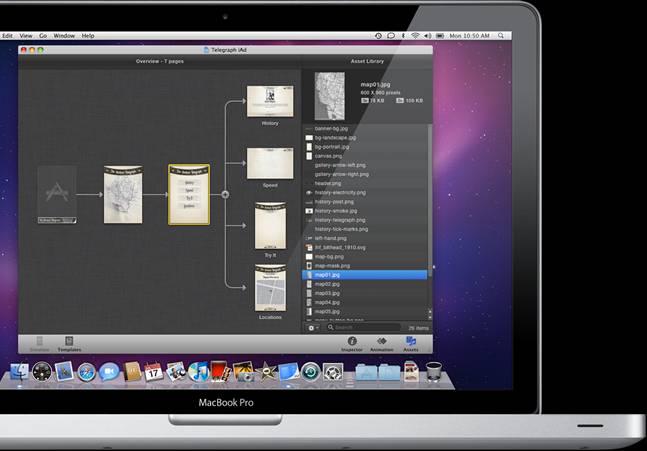Open the Templates toolbar icon
Image resolution: width=647 pixels, height=451 pixels.
tap(69, 343)
